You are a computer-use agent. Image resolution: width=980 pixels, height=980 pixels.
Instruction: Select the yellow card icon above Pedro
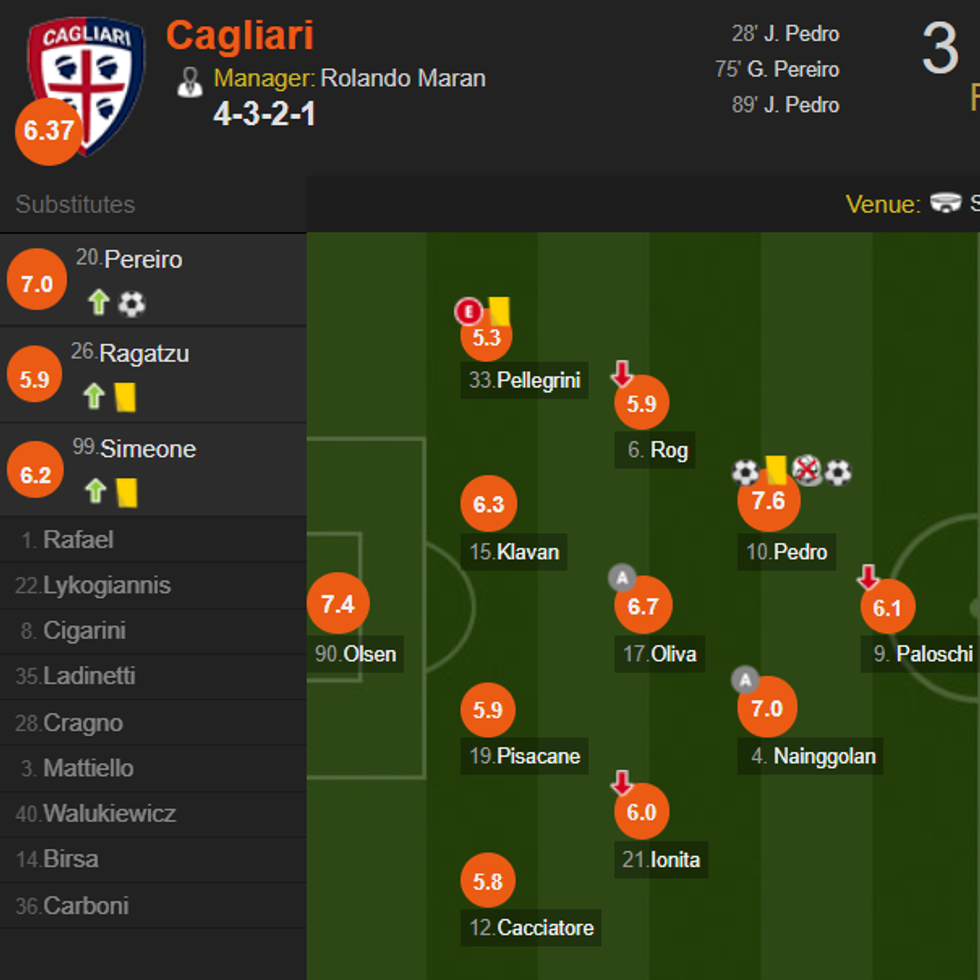[774, 467]
